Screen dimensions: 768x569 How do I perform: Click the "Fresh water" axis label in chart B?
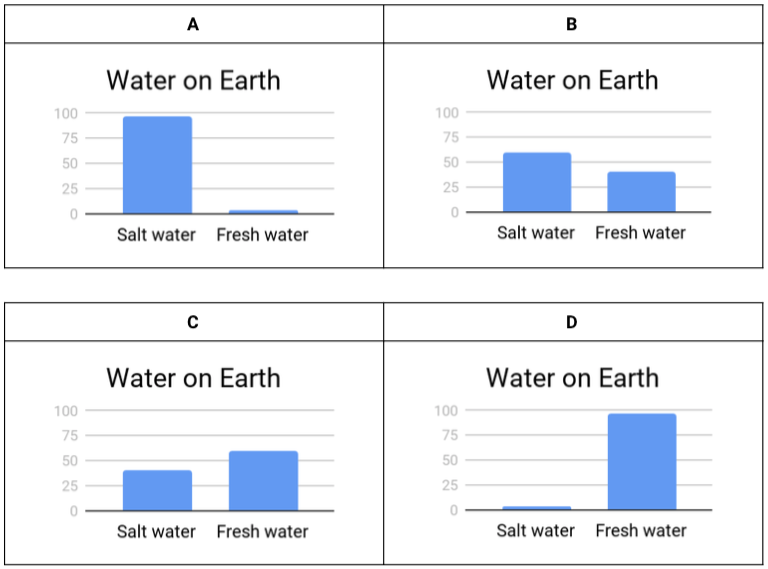click(x=641, y=233)
